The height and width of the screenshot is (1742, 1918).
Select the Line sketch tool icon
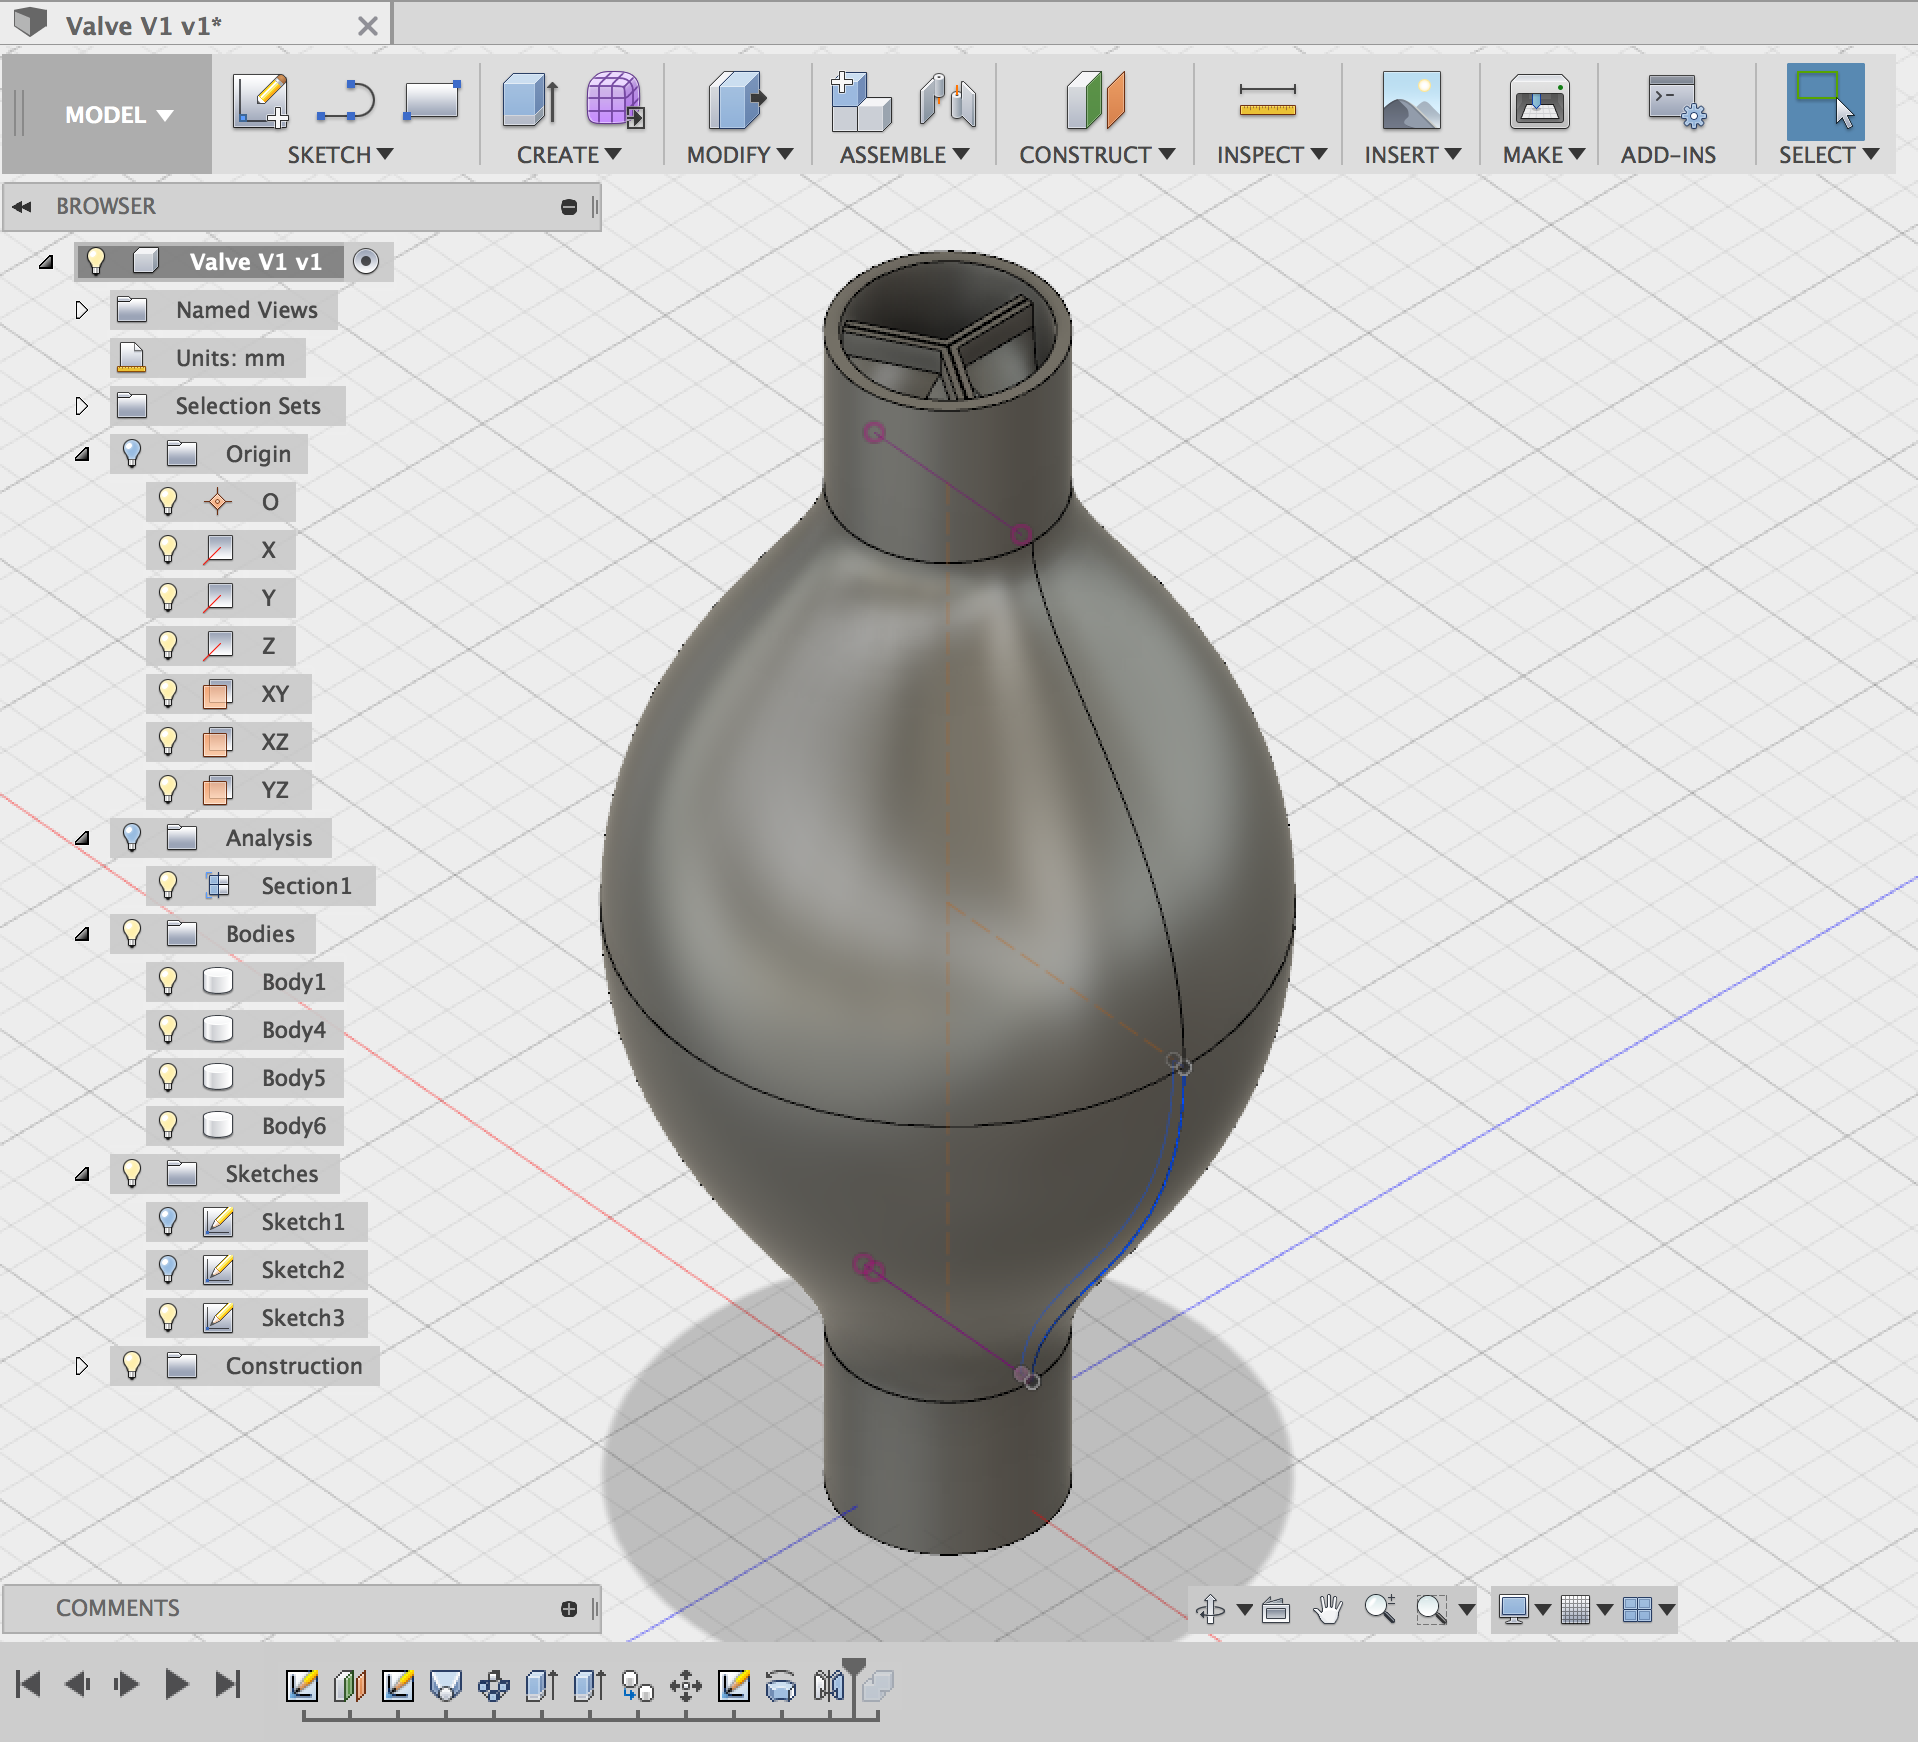click(345, 101)
